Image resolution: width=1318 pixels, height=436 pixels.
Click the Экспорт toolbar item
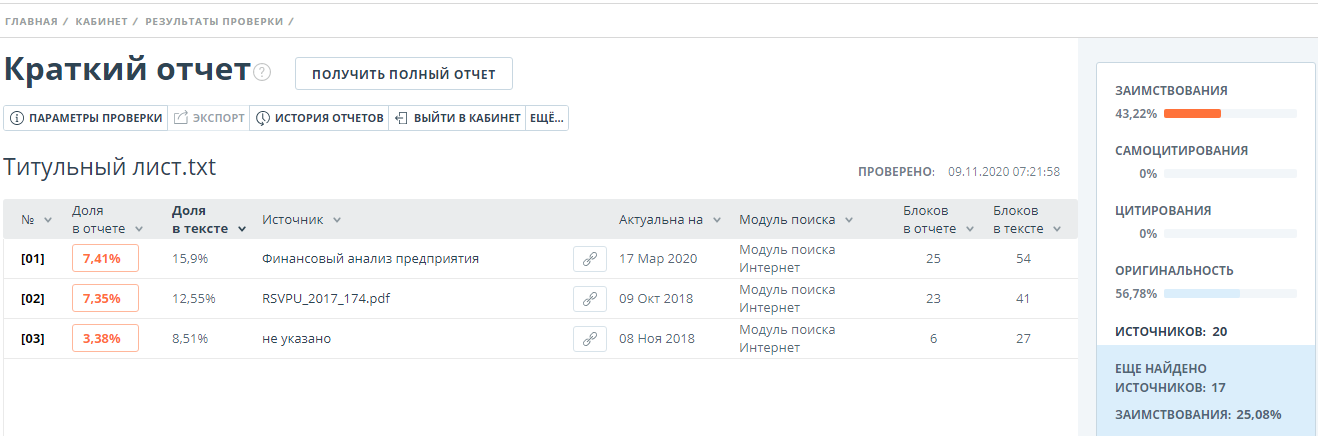[209, 118]
